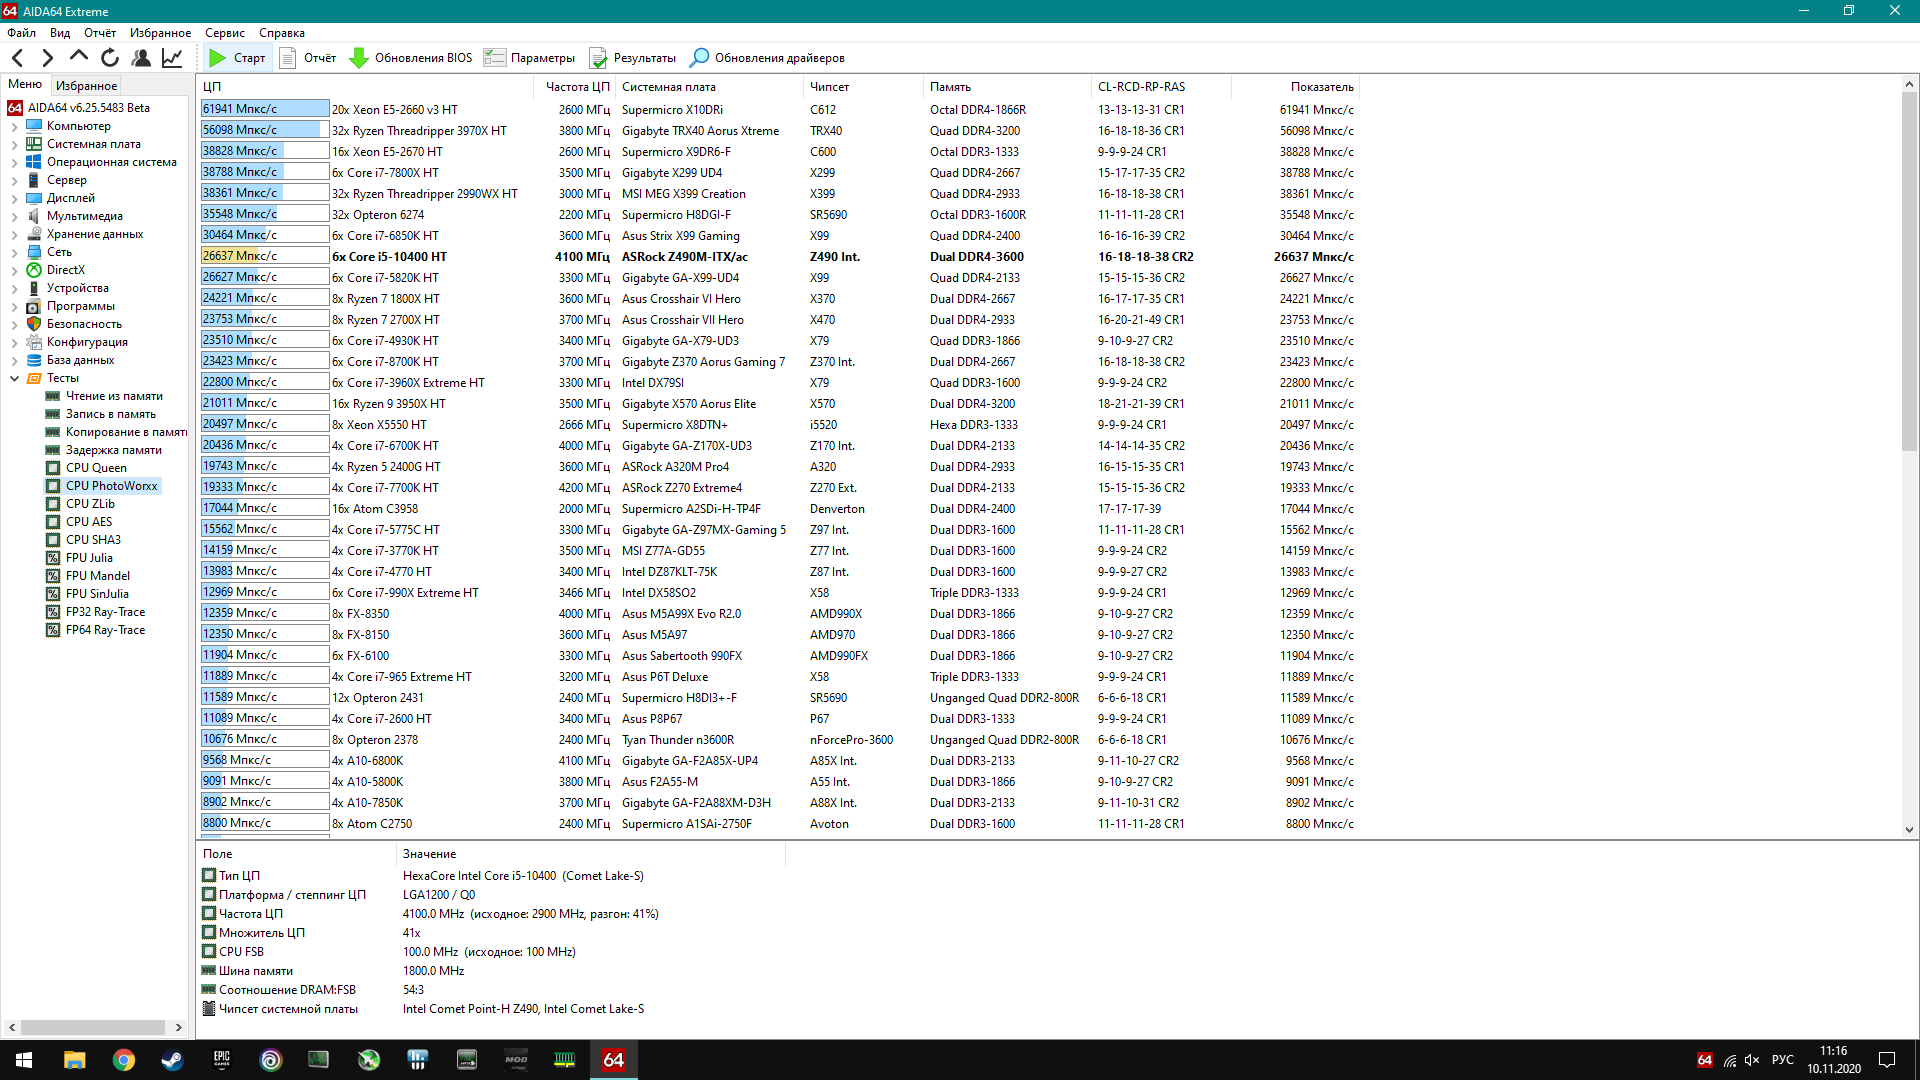The width and height of the screenshot is (1920, 1080).
Task: Switch to the Избранное tab
Action: click(x=86, y=86)
